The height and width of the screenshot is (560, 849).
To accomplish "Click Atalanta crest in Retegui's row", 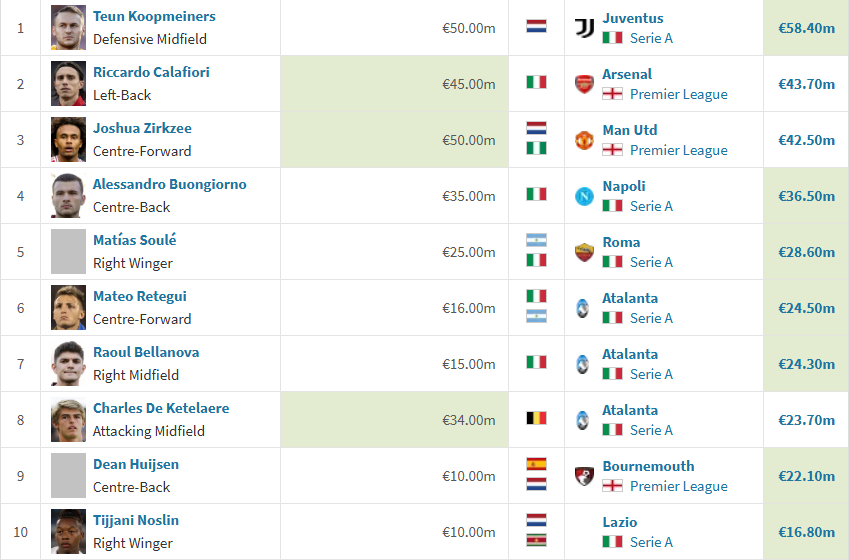I will 583,308.
